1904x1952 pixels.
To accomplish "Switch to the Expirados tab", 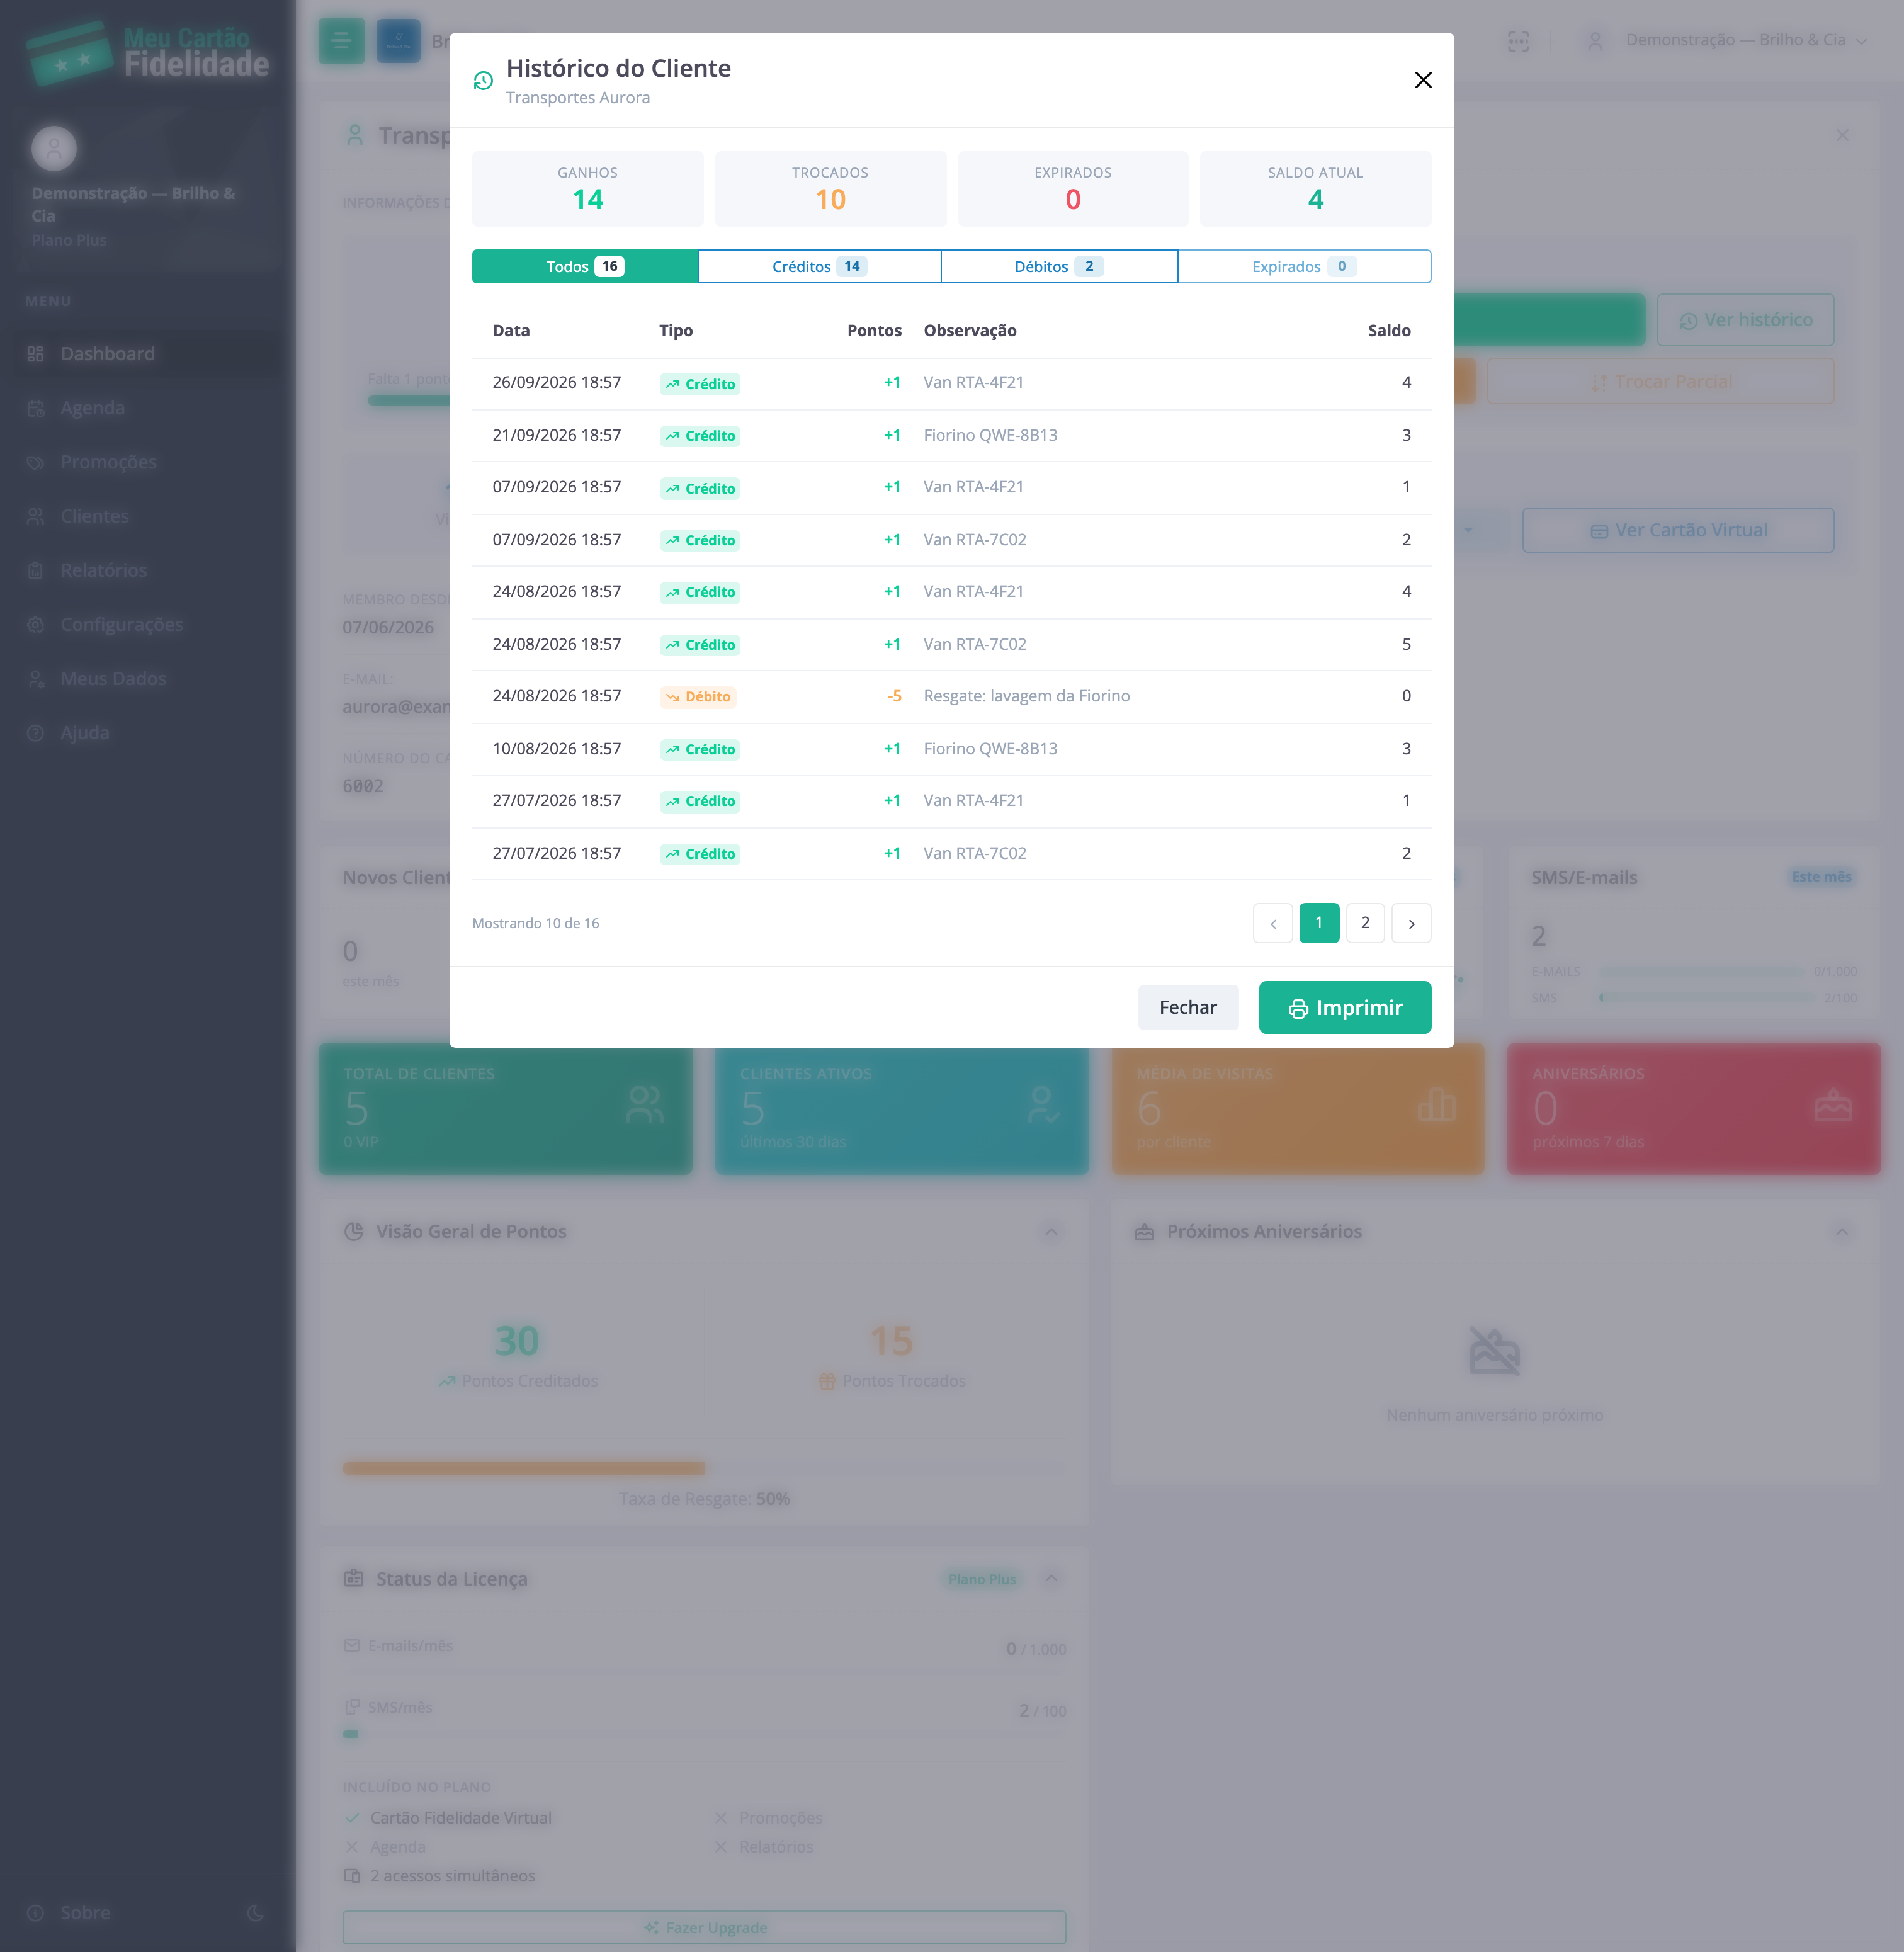I will [x=1304, y=266].
